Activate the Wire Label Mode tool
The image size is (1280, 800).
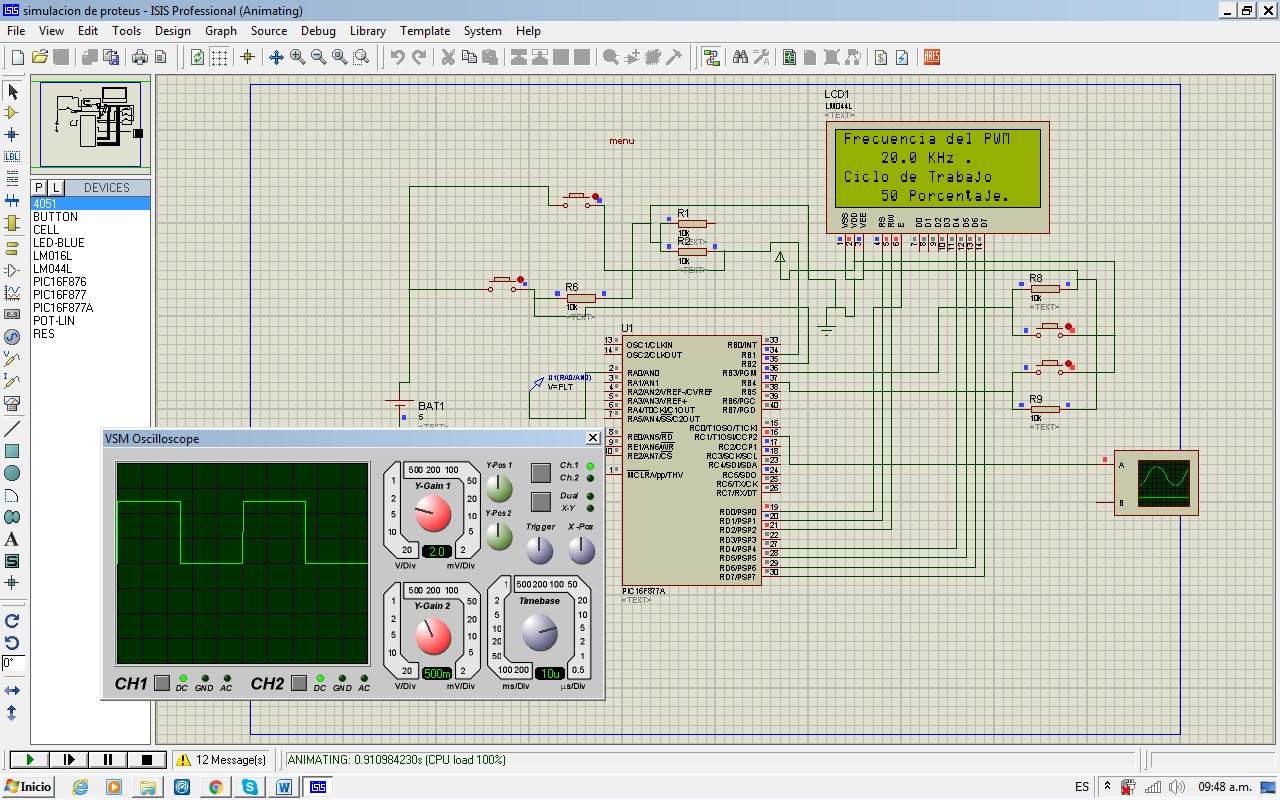tap(13, 156)
